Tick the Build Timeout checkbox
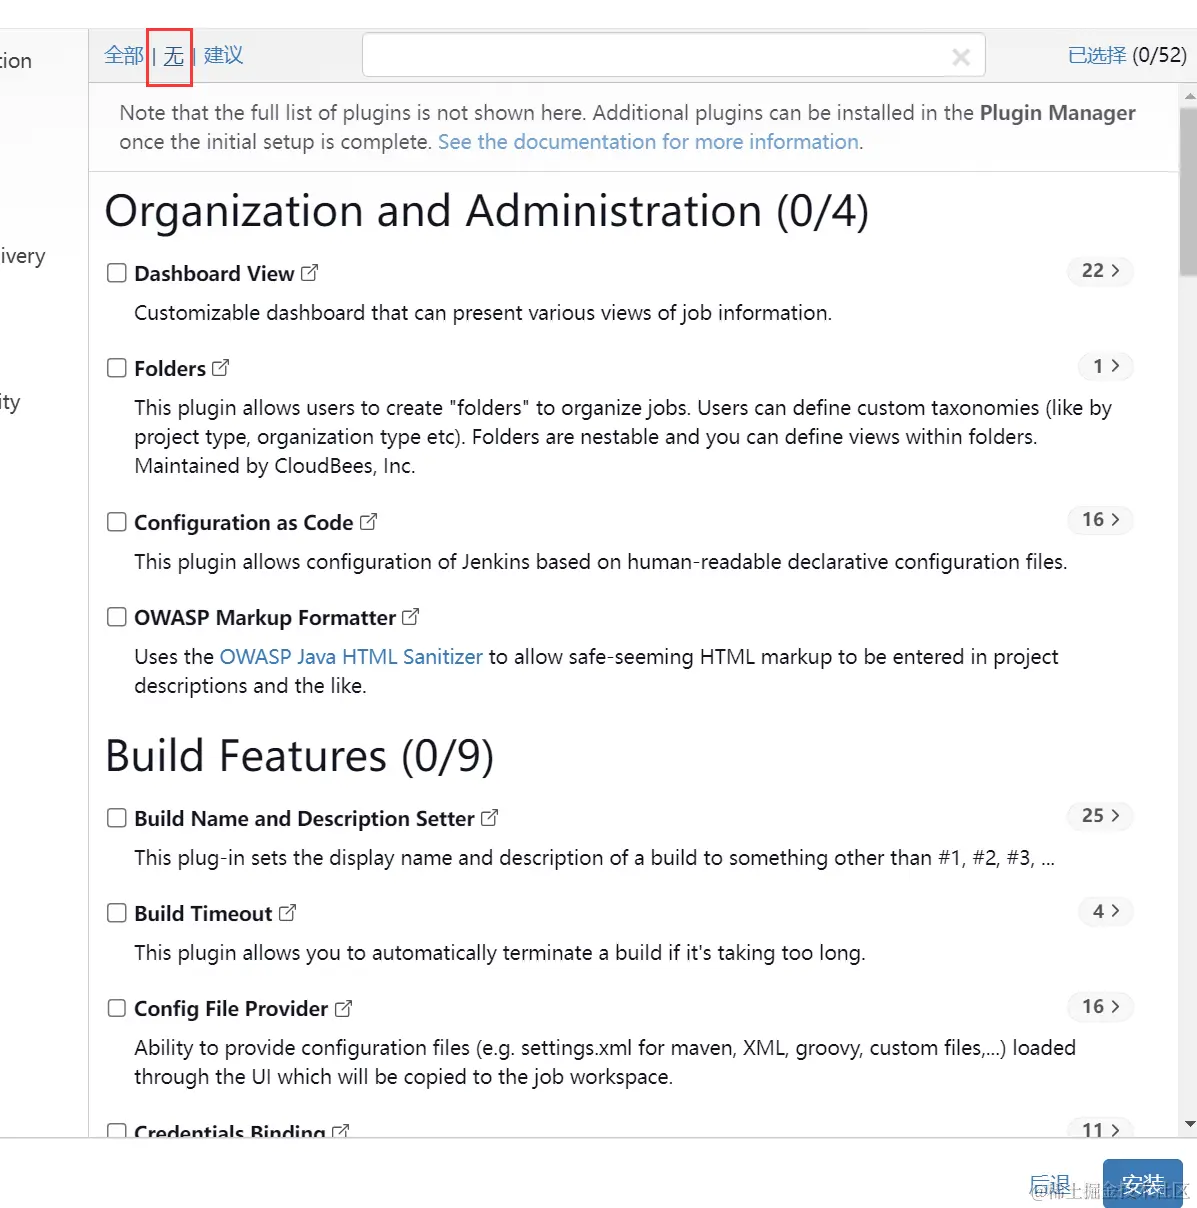The width and height of the screenshot is (1197, 1208). pos(117,913)
